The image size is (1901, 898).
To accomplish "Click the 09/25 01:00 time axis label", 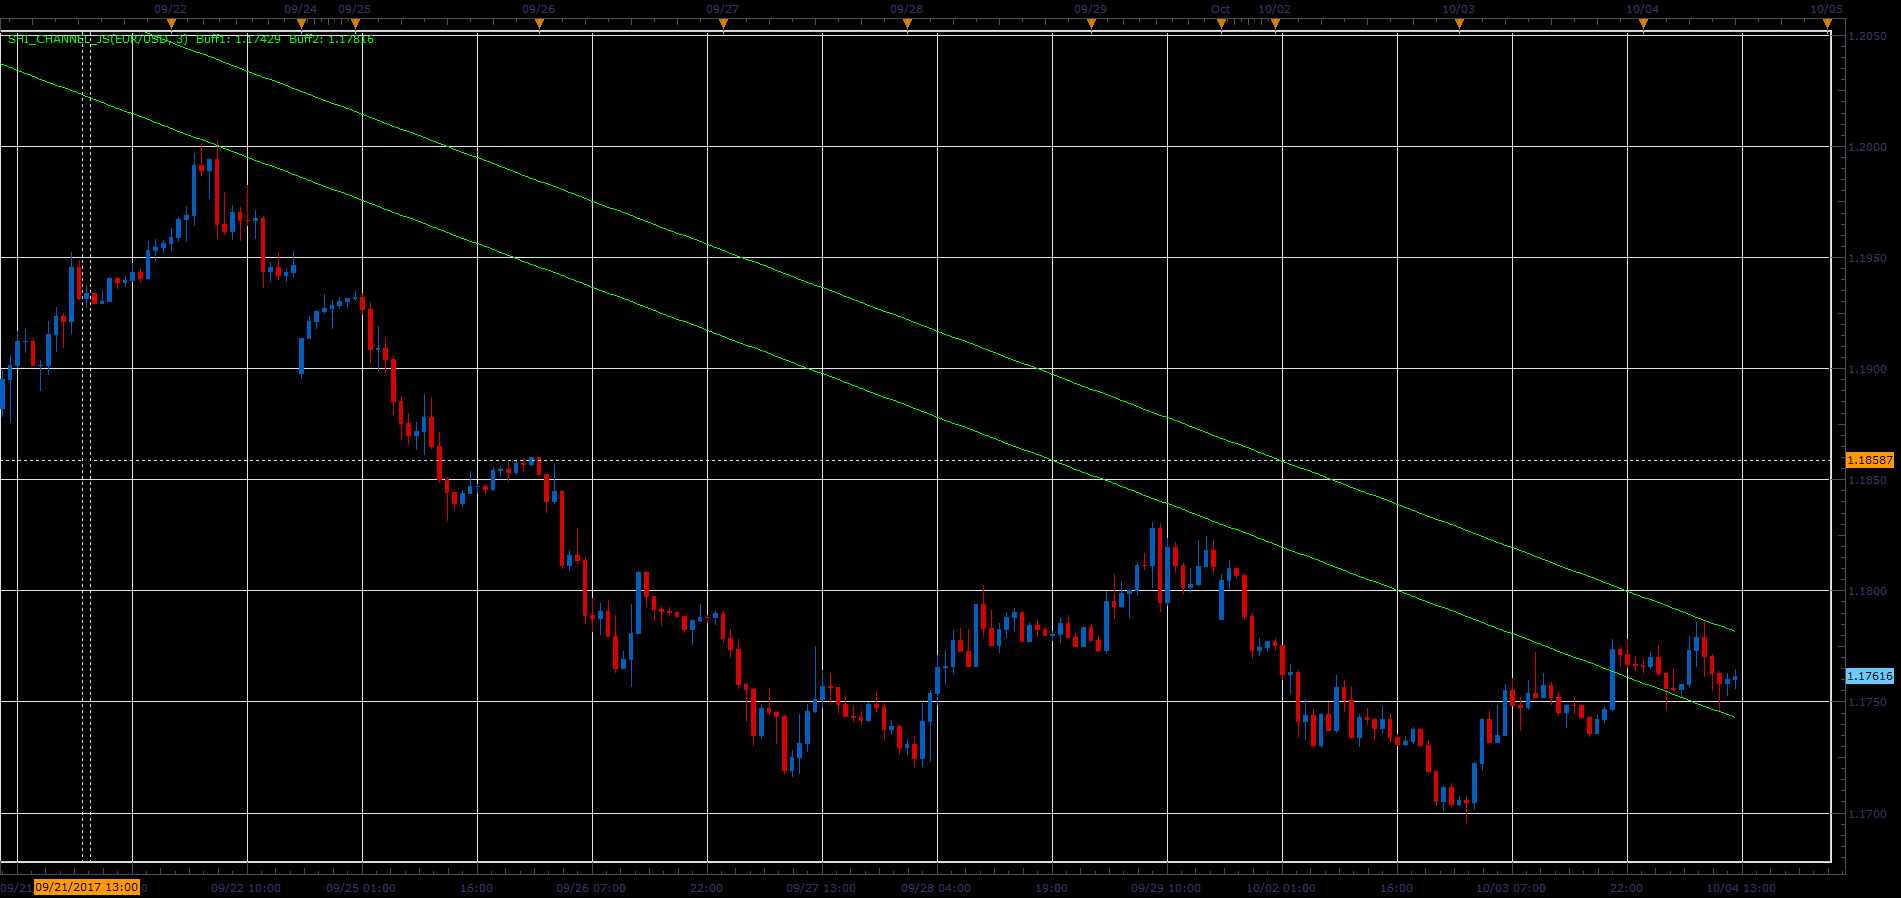I will point(361,888).
